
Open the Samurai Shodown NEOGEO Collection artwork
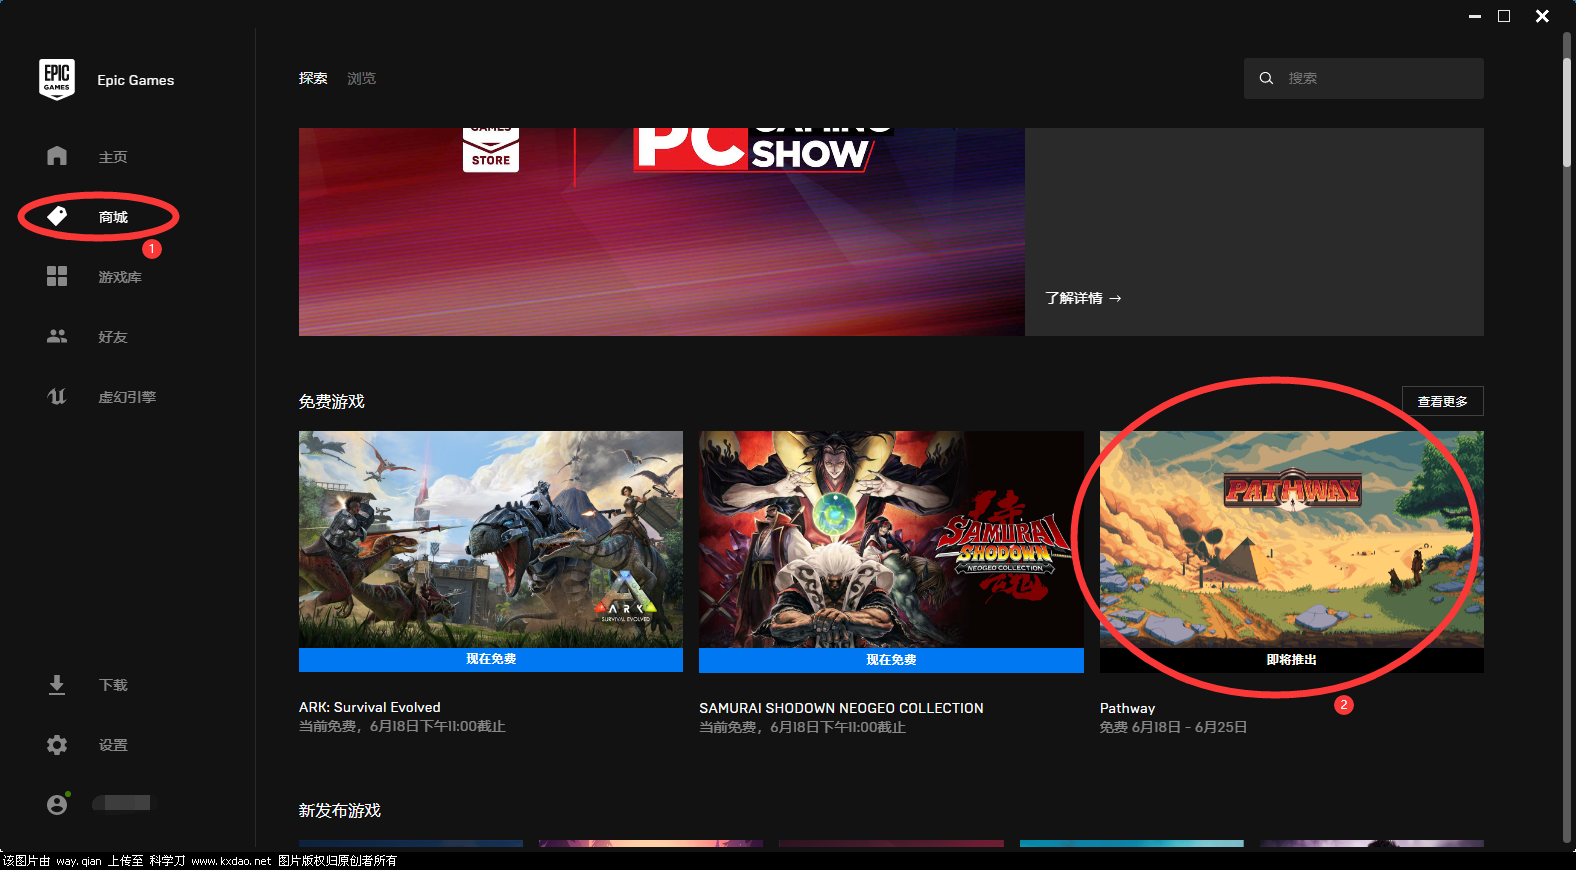(891, 539)
